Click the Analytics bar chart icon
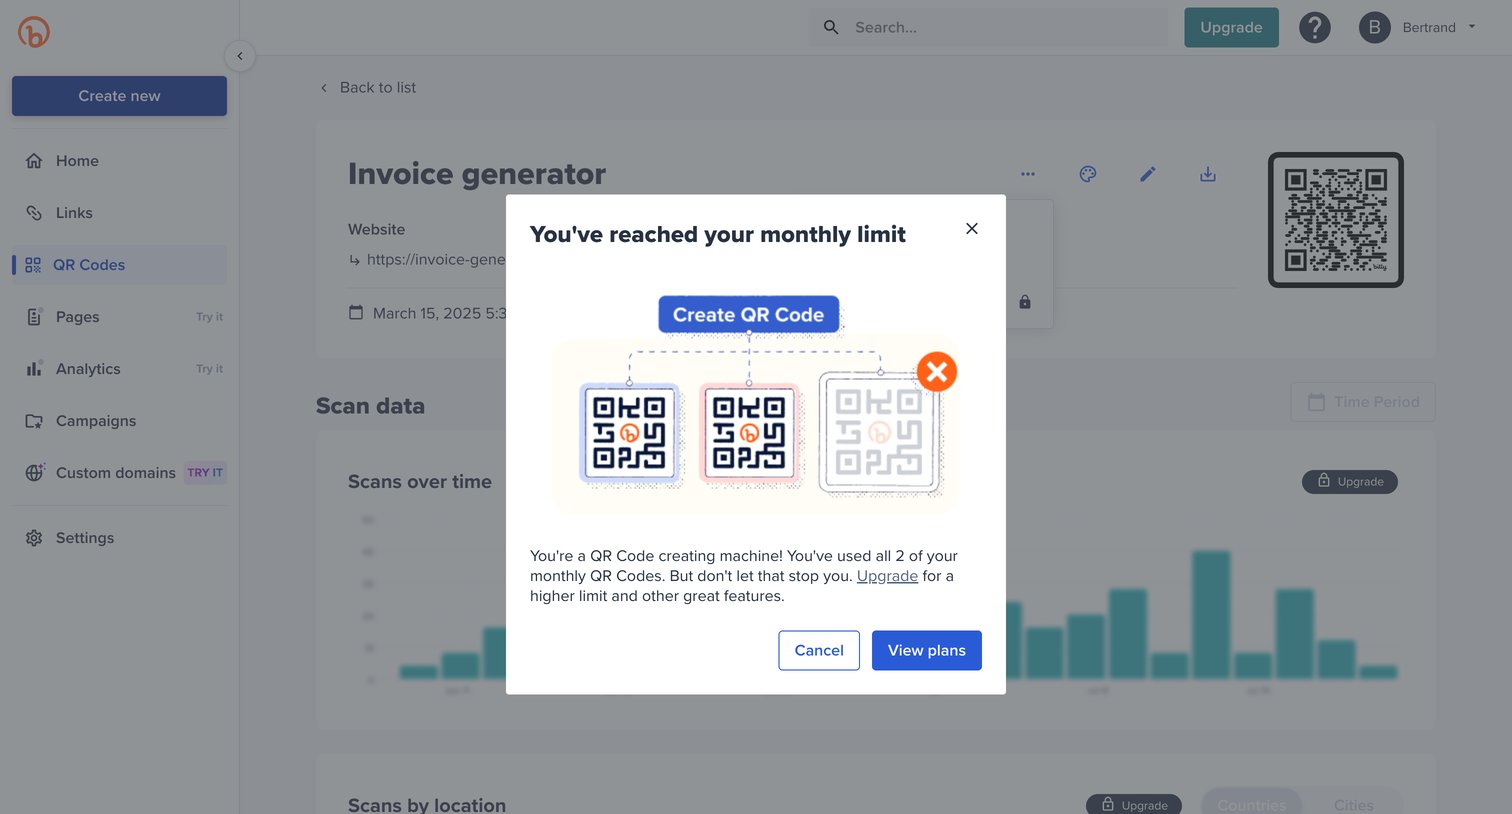Screen dimensions: 1512x814 tap(34, 369)
